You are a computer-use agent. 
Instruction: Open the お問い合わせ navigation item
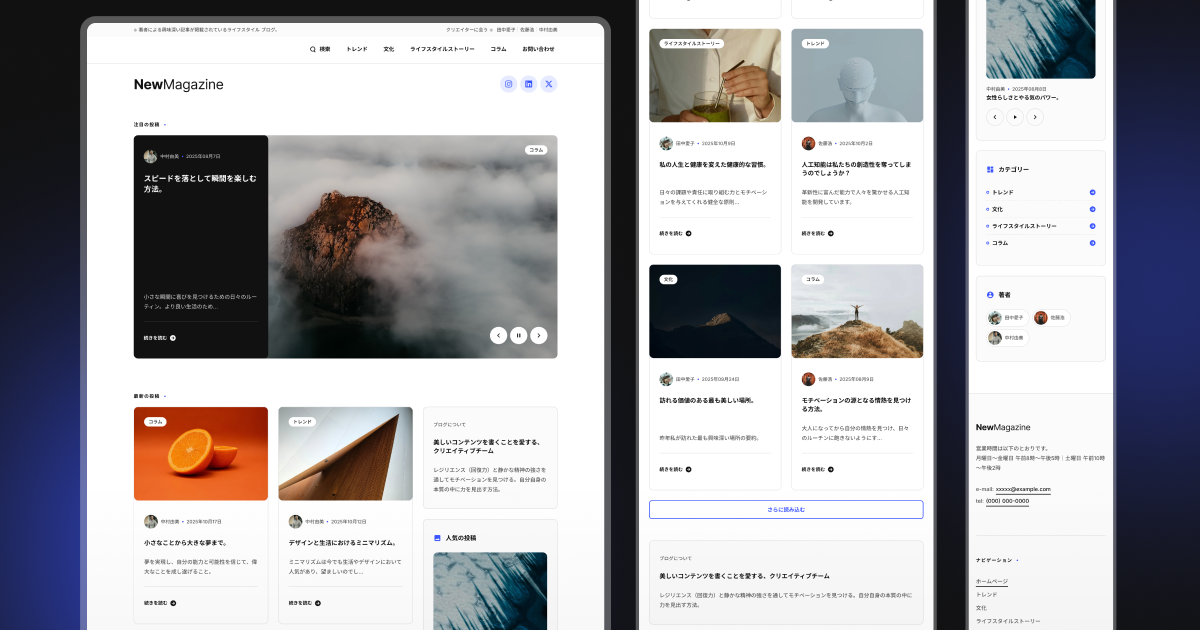pyautogui.click(x=540, y=48)
